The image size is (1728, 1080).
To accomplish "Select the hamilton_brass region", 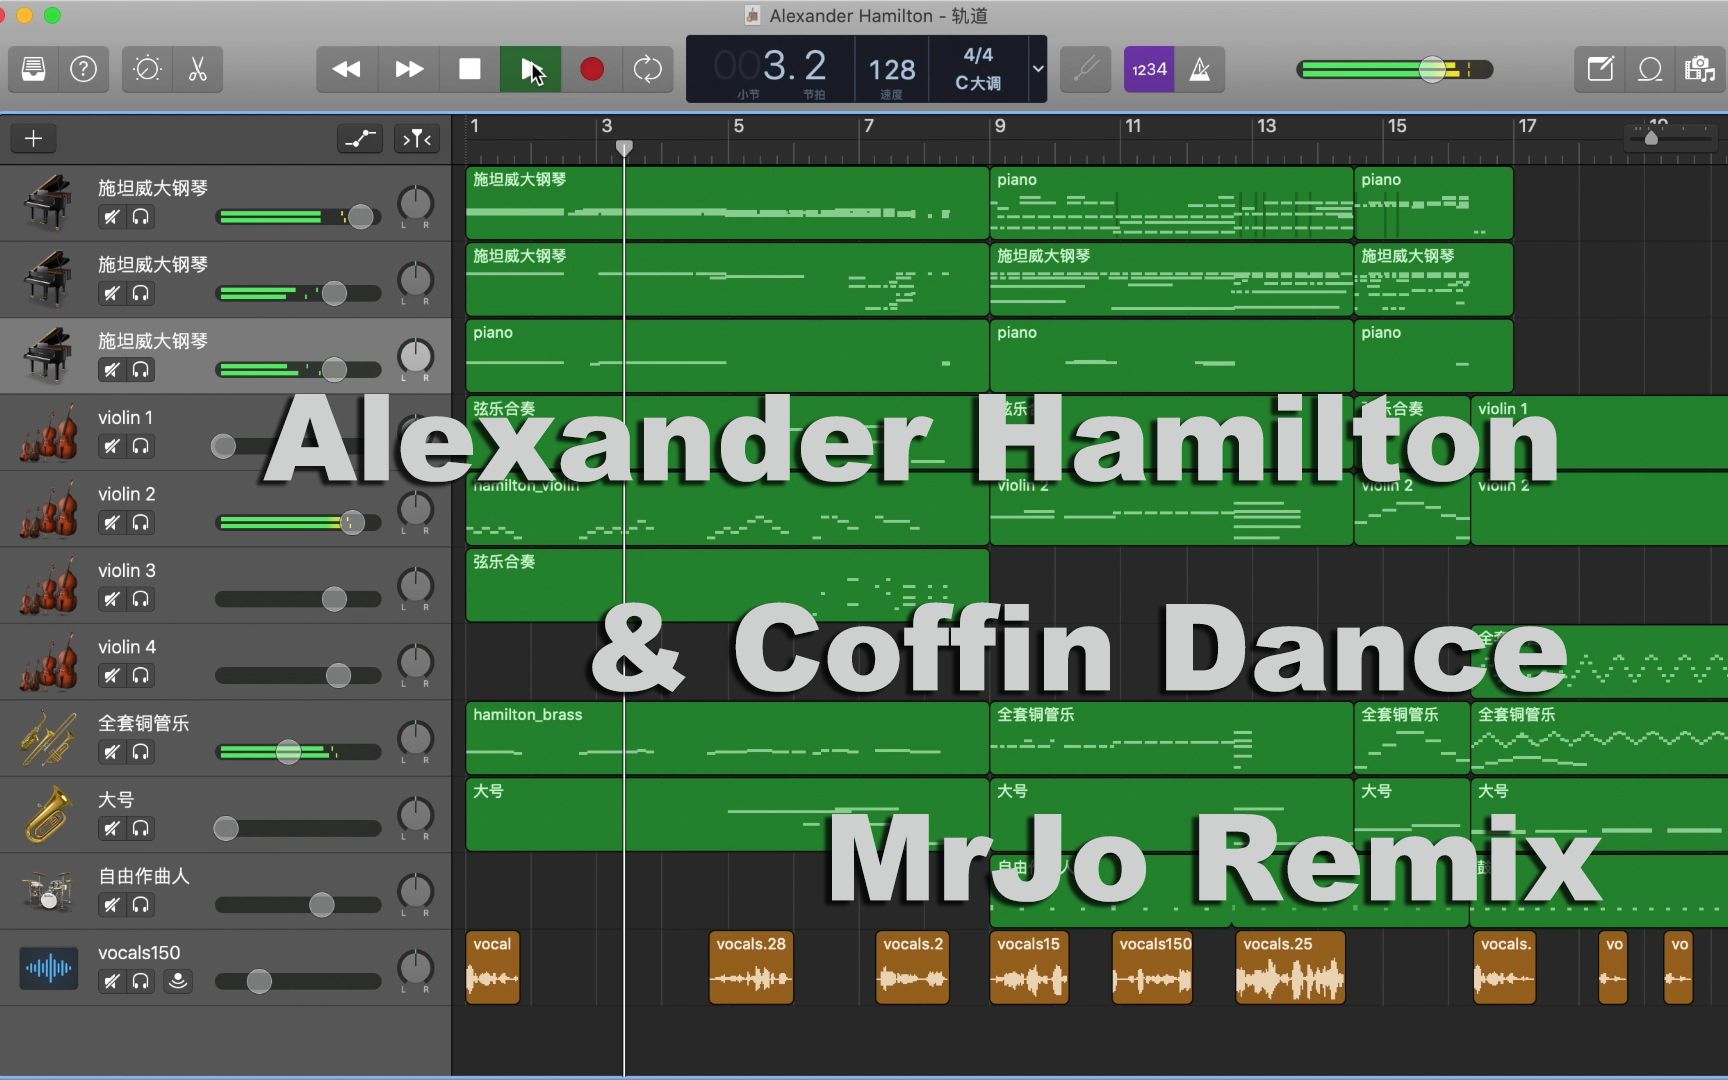I will pyautogui.click(x=727, y=738).
